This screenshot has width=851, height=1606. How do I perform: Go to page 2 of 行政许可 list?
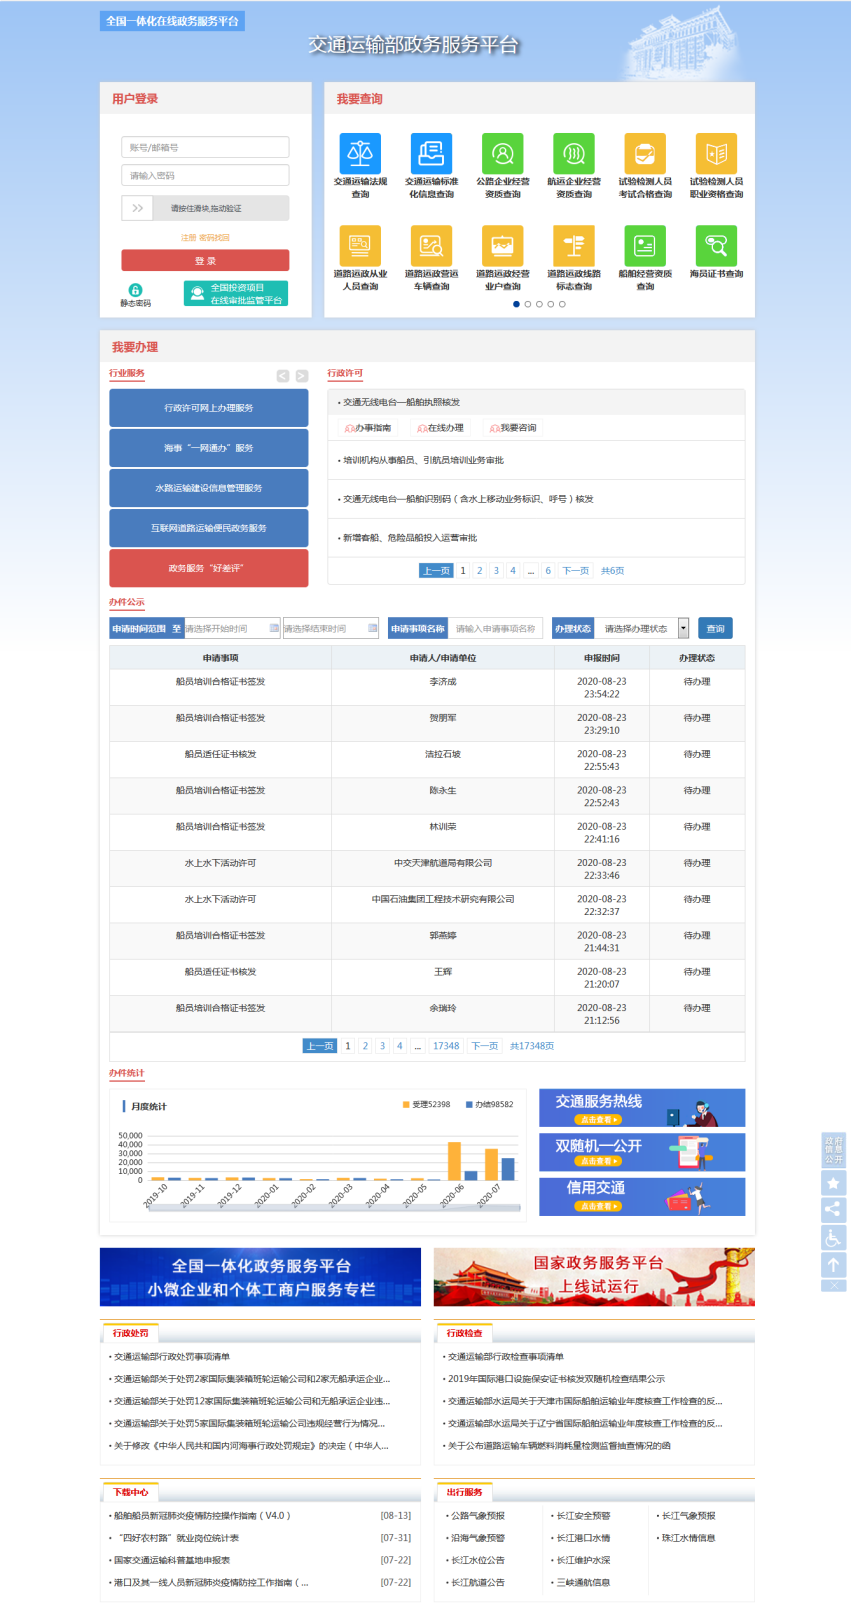(x=480, y=571)
